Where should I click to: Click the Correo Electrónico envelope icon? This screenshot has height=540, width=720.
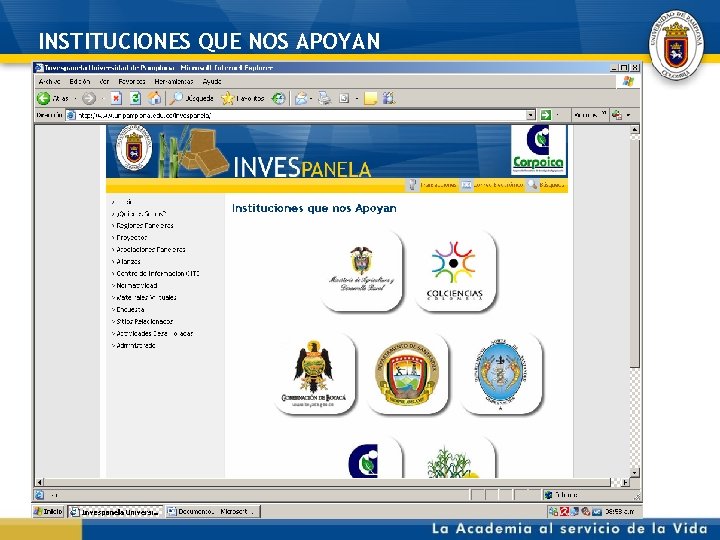pos(466,185)
